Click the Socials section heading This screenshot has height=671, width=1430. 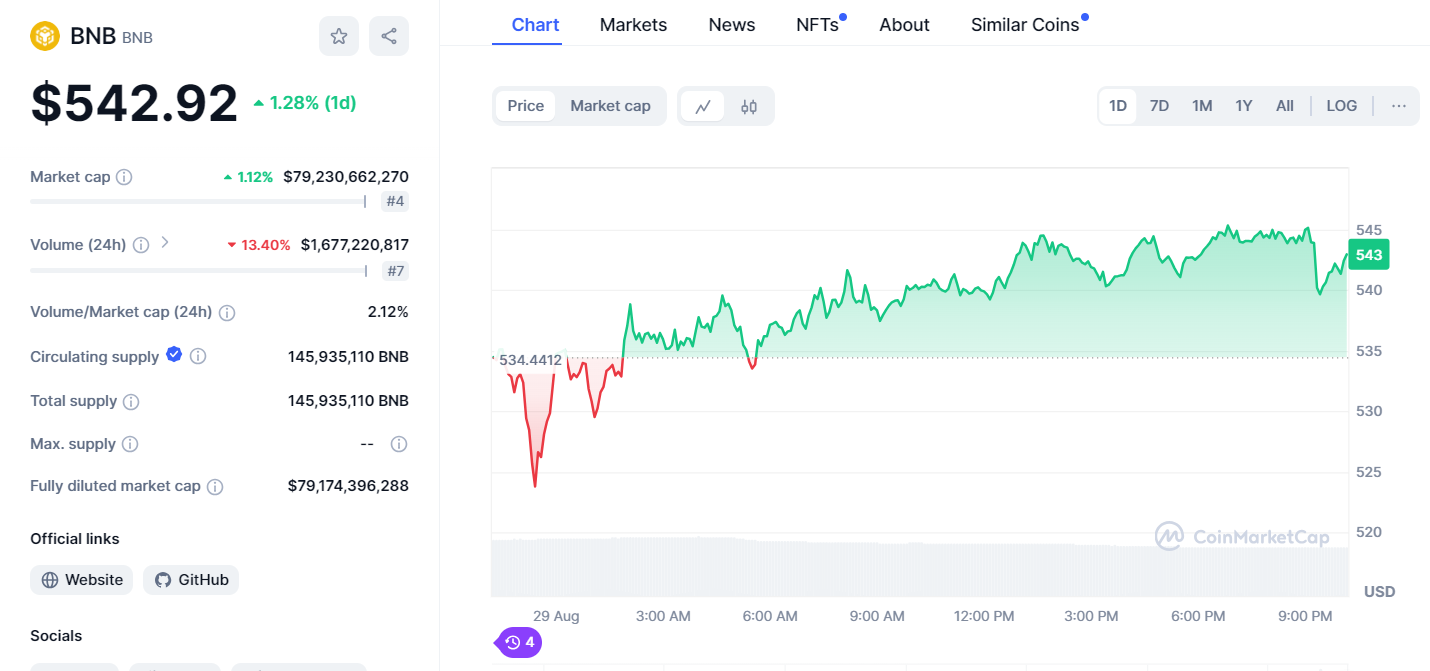tap(56, 636)
